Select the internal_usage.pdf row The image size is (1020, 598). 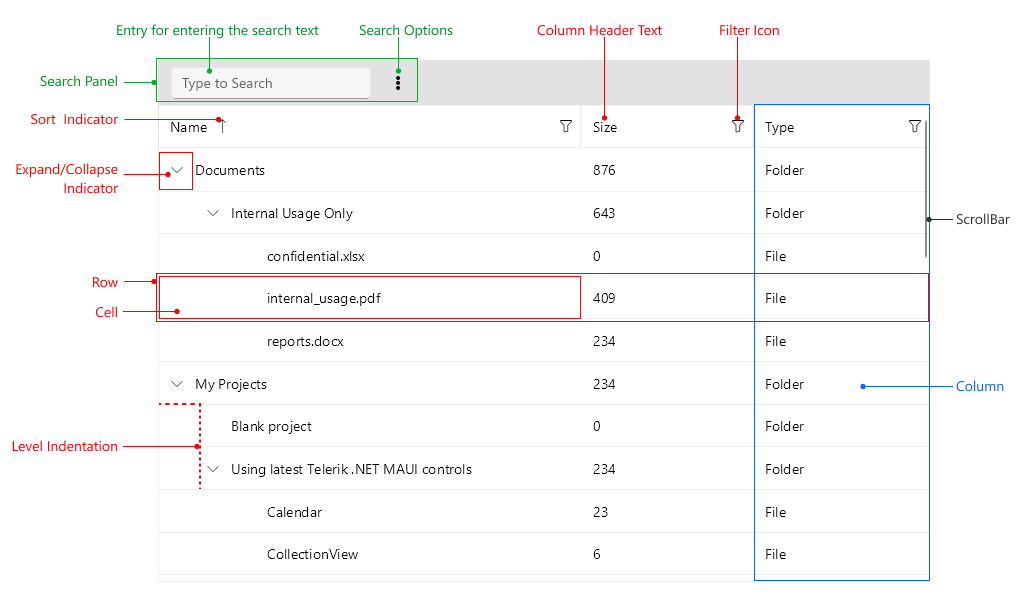[323, 298]
